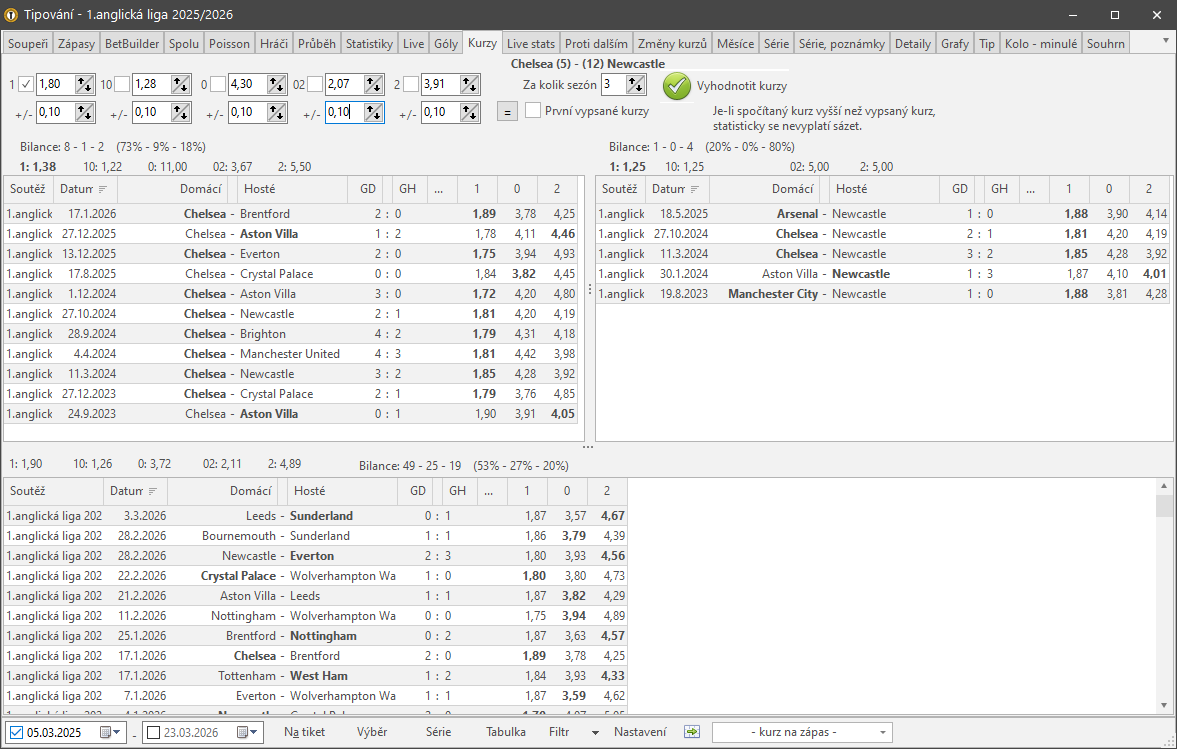This screenshot has height=749, width=1177.
Task: Click the Tabulka button
Action: [x=506, y=732]
